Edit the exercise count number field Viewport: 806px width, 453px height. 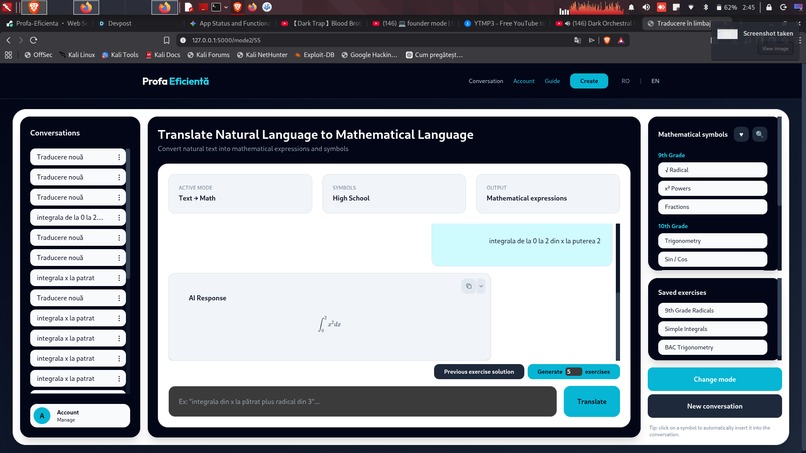(573, 372)
